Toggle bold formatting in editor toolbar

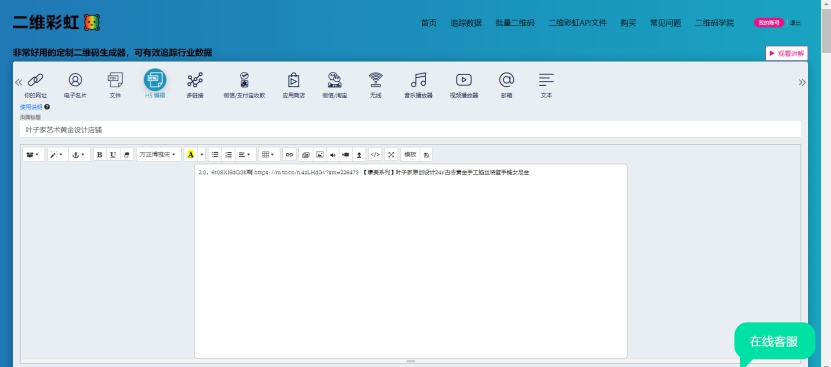100,154
